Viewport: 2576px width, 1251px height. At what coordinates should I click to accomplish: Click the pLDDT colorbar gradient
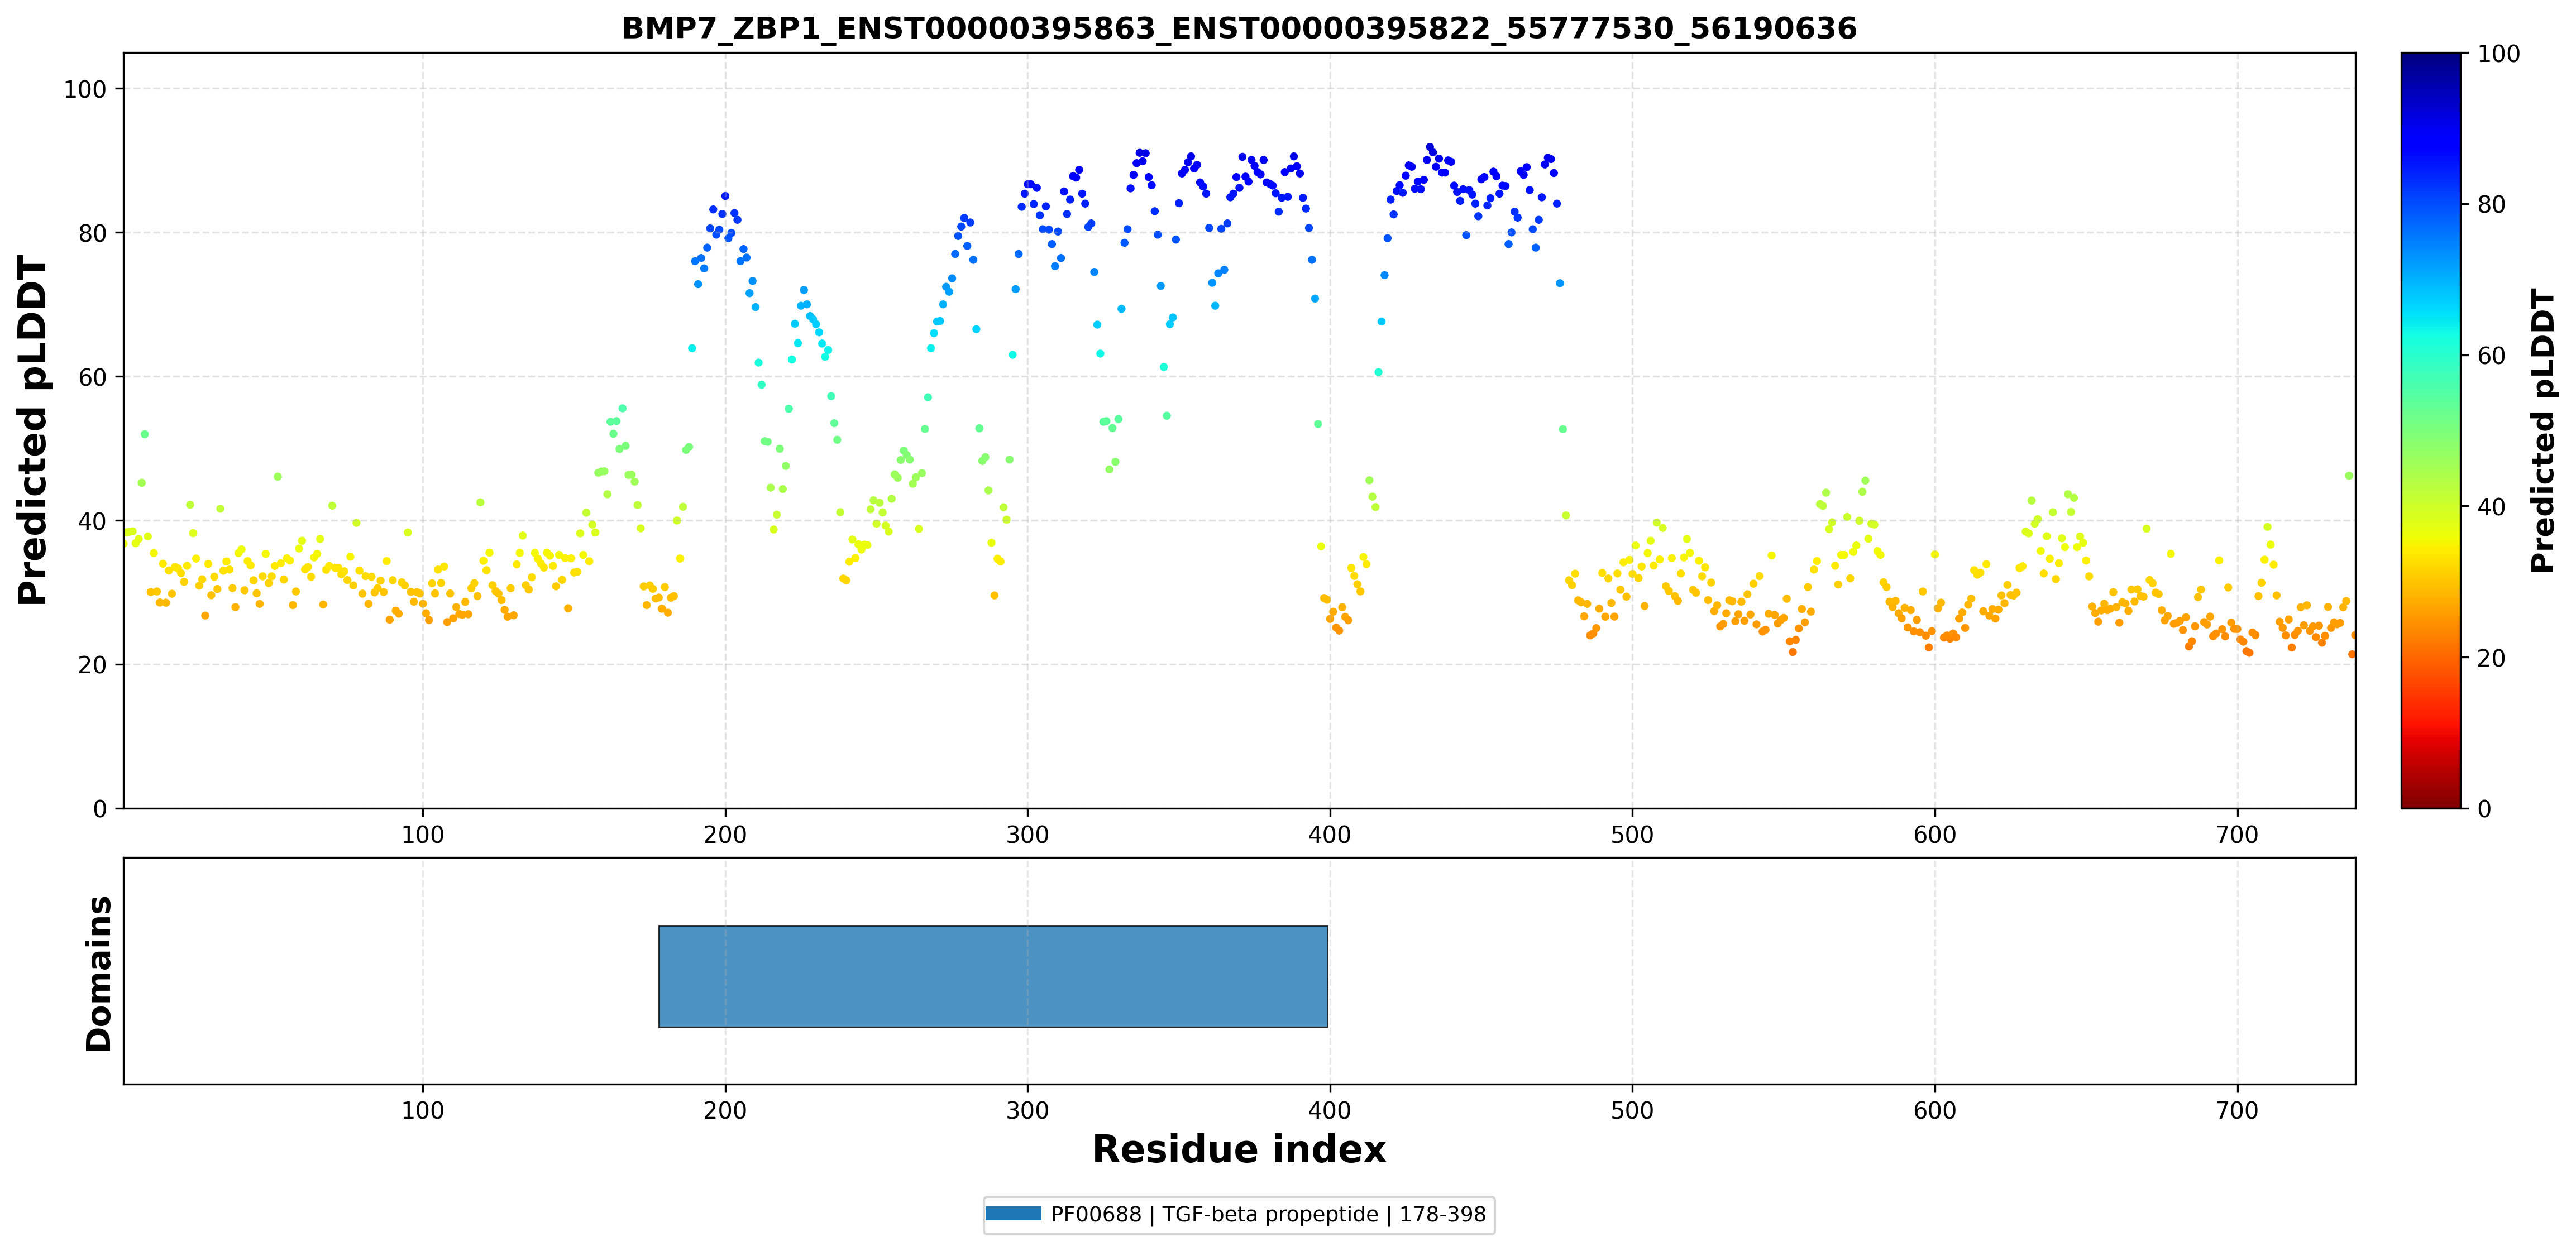click(2430, 430)
